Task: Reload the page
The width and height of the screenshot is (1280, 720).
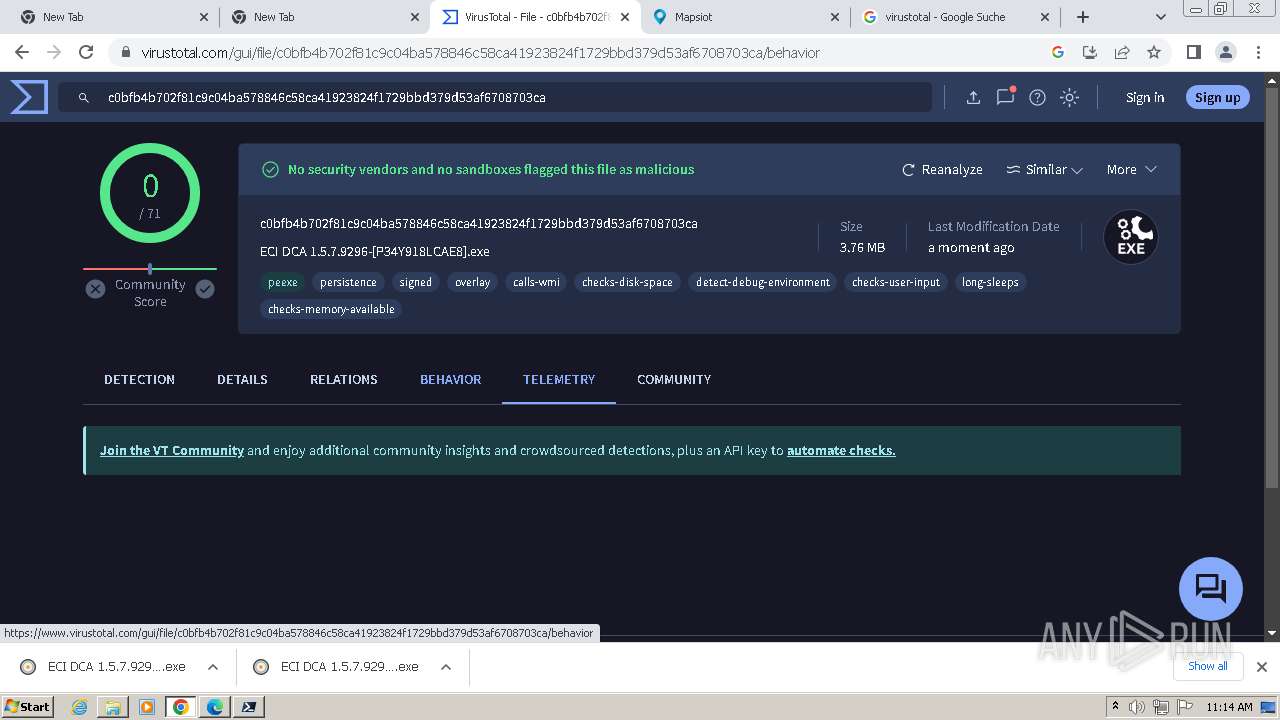Action: (x=86, y=52)
